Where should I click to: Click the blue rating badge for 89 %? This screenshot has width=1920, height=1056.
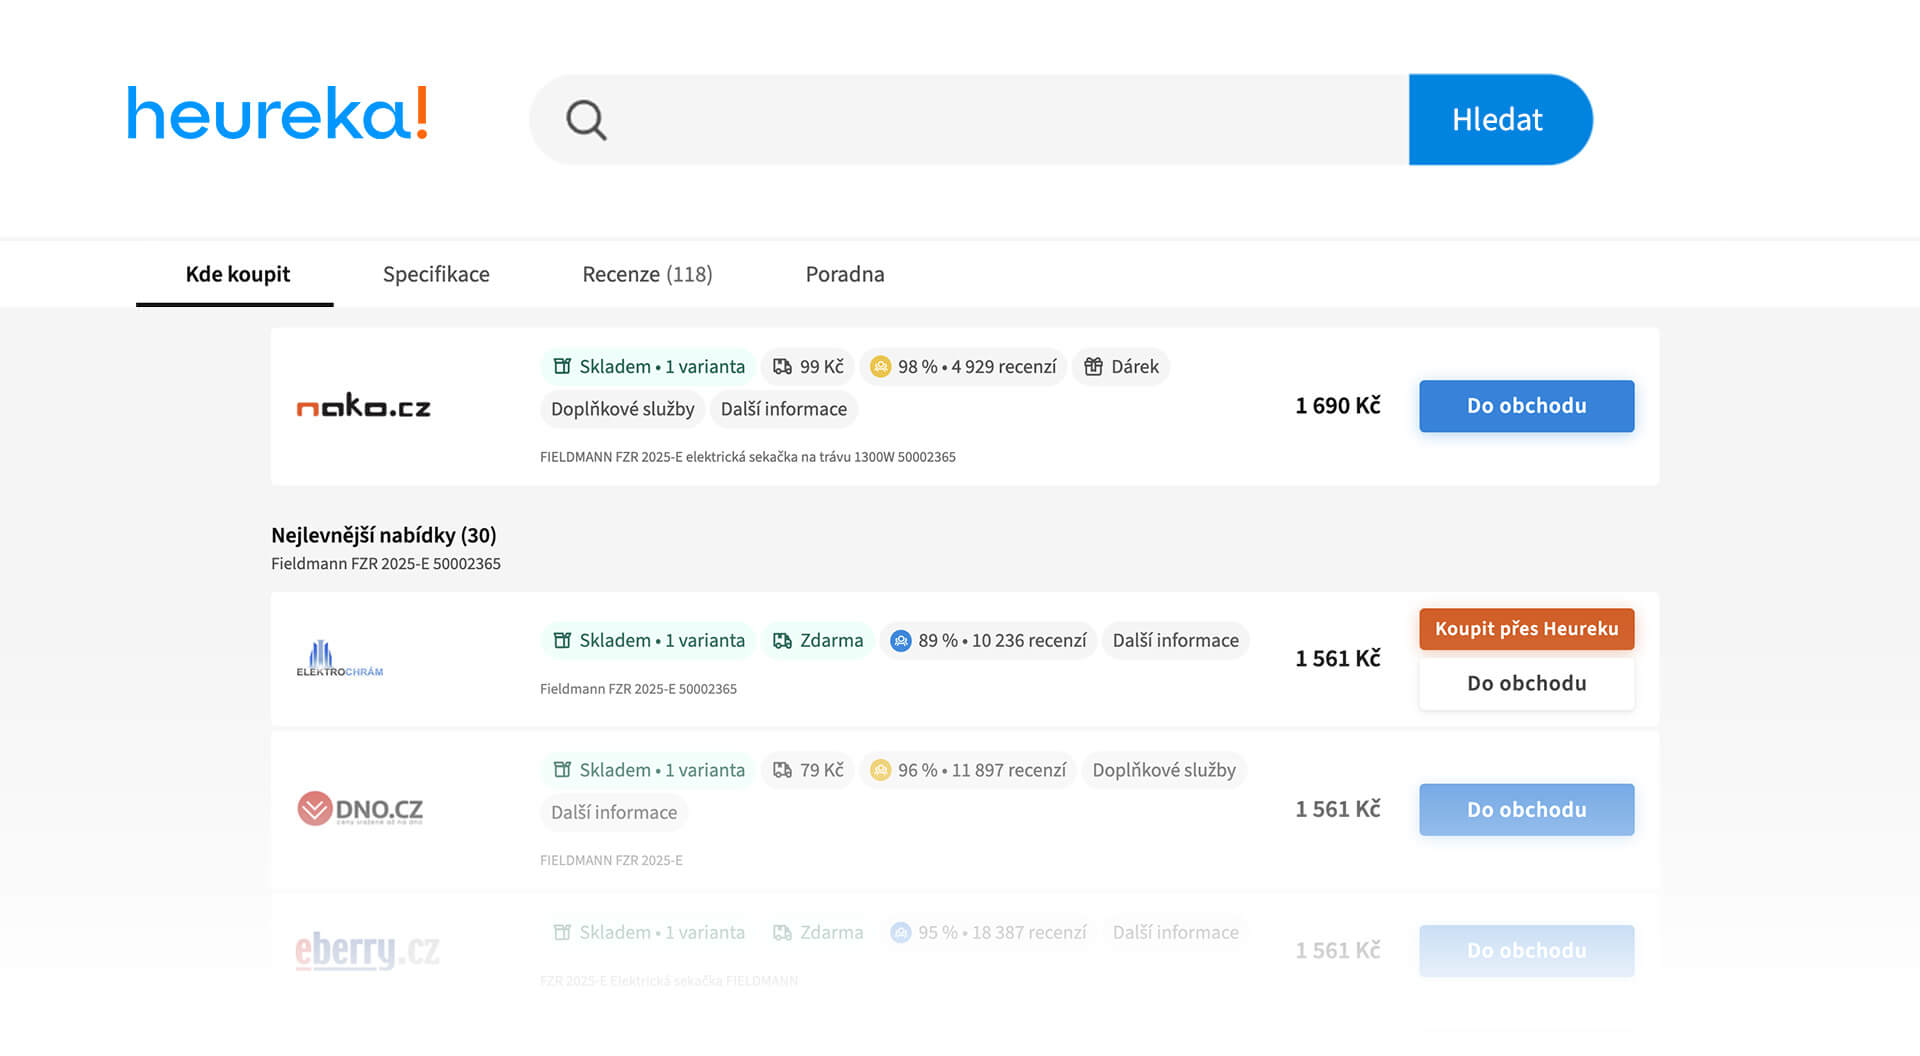900,641
